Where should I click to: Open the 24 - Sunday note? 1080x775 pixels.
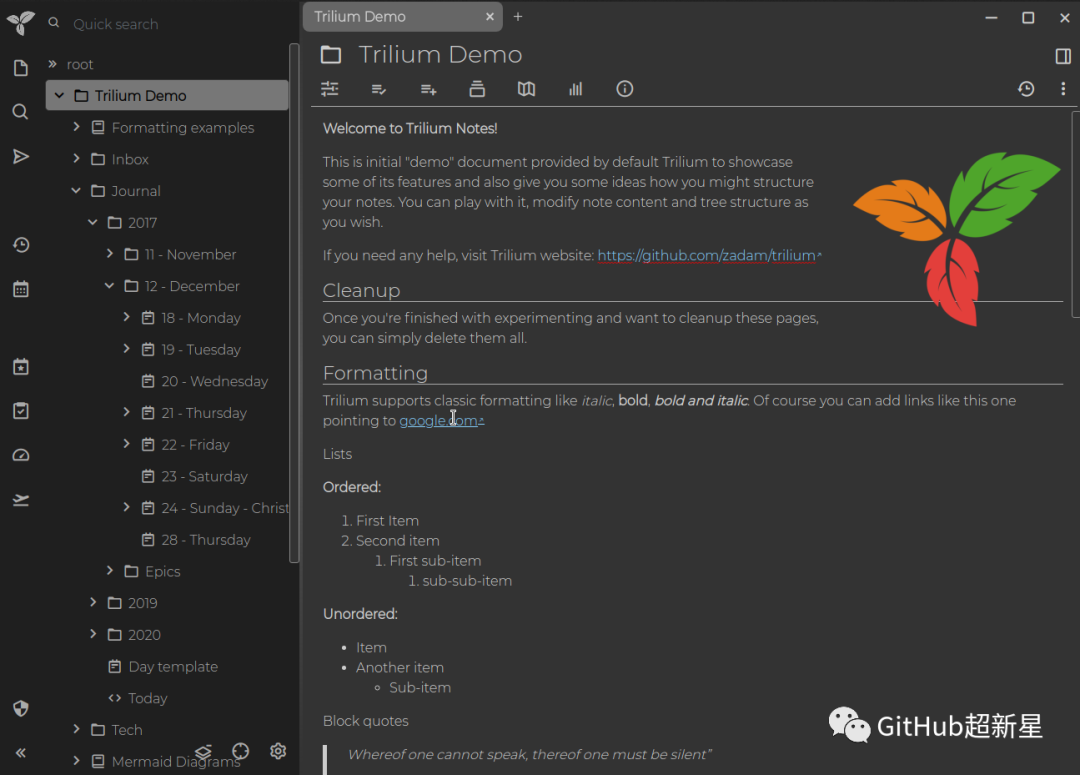pyautogui.click(x=225, y=508)
